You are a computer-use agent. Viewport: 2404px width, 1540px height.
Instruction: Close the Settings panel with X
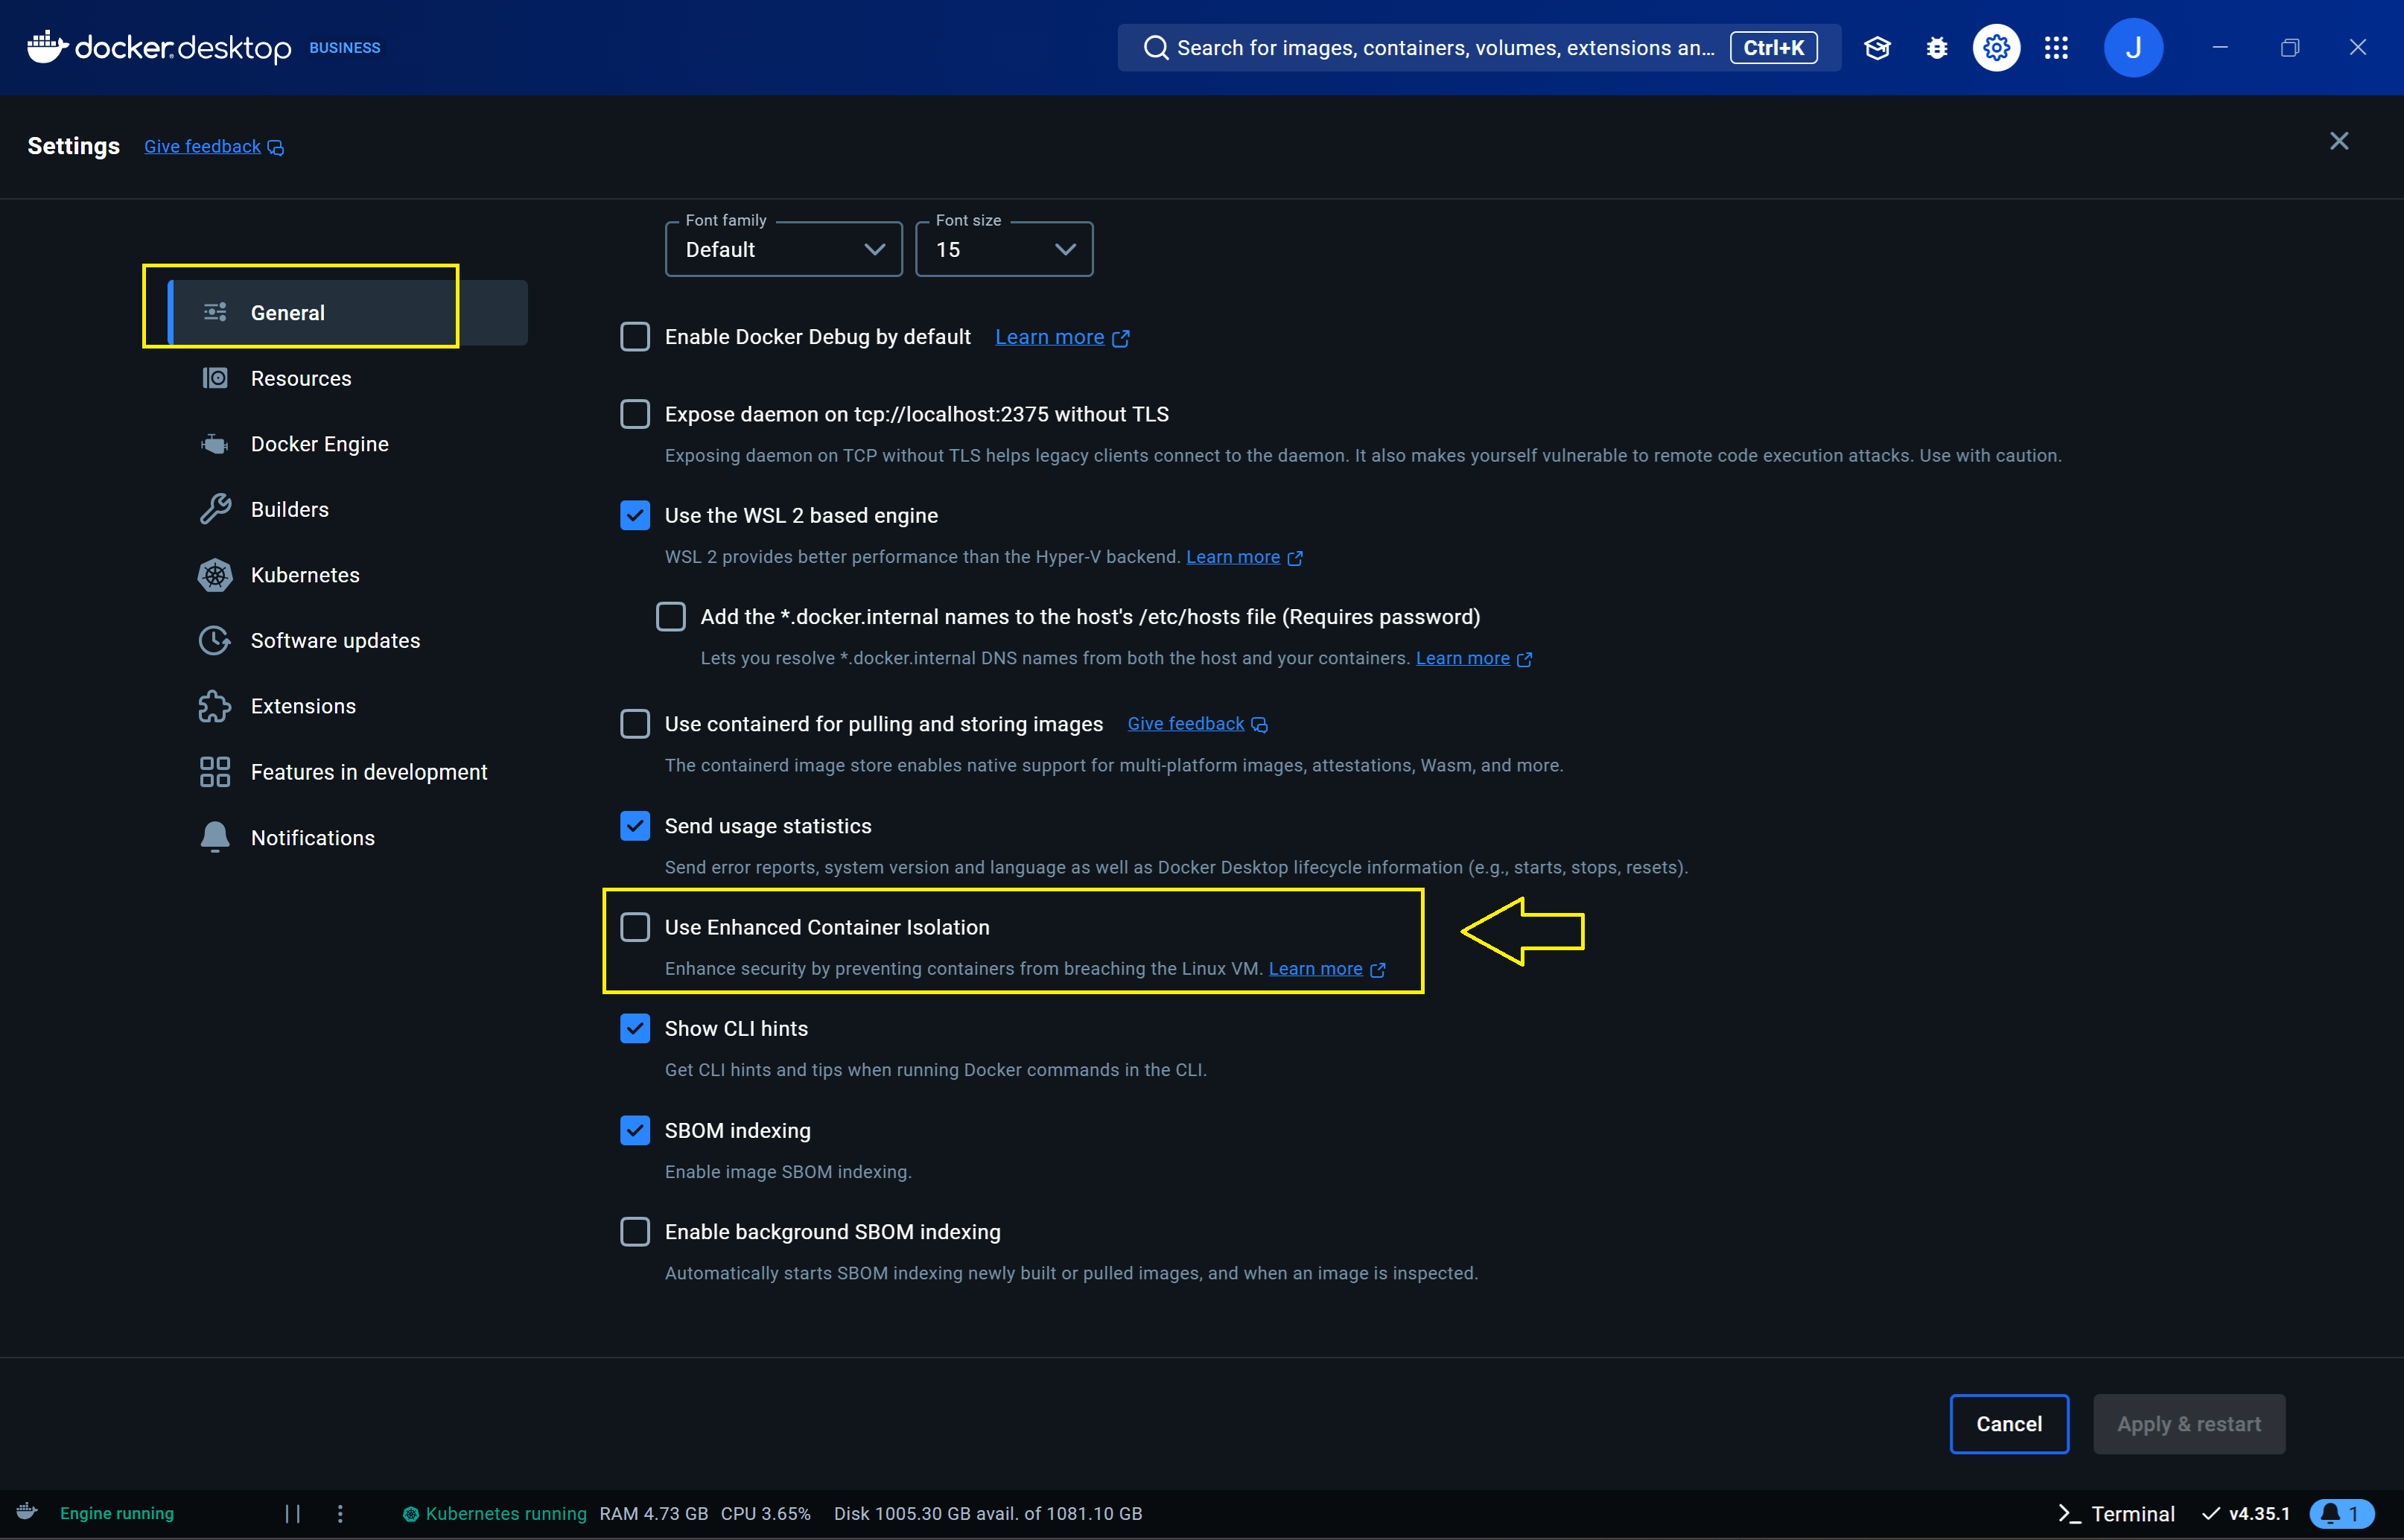coord(2338,141)
